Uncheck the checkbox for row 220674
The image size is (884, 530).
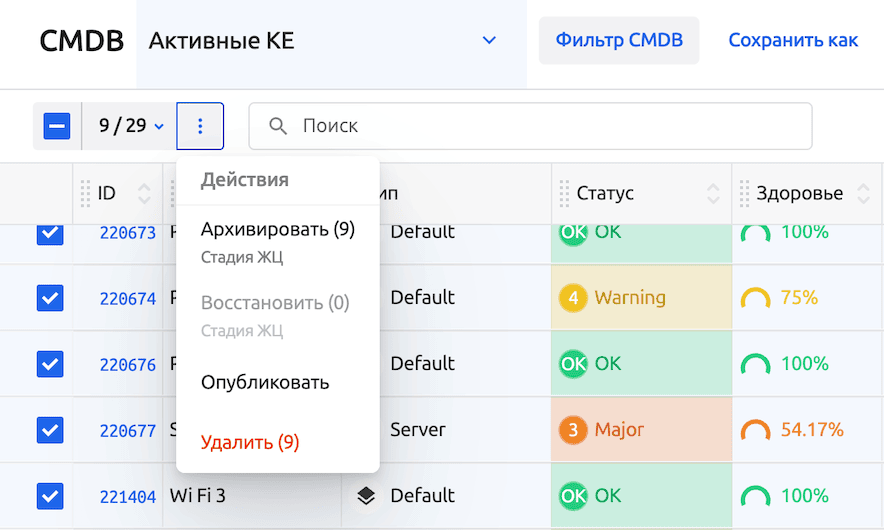[x=50, y=298]
